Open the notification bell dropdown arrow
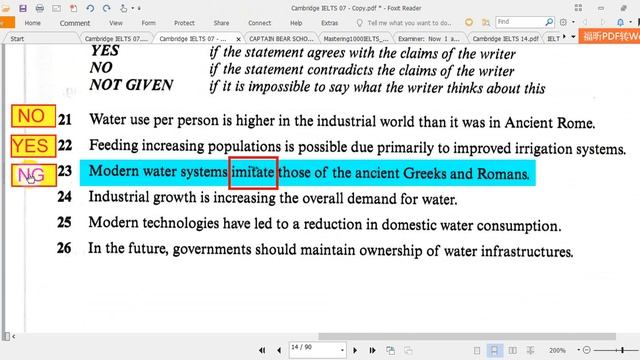This screenshot has height=360, width=640. [630, 22]
